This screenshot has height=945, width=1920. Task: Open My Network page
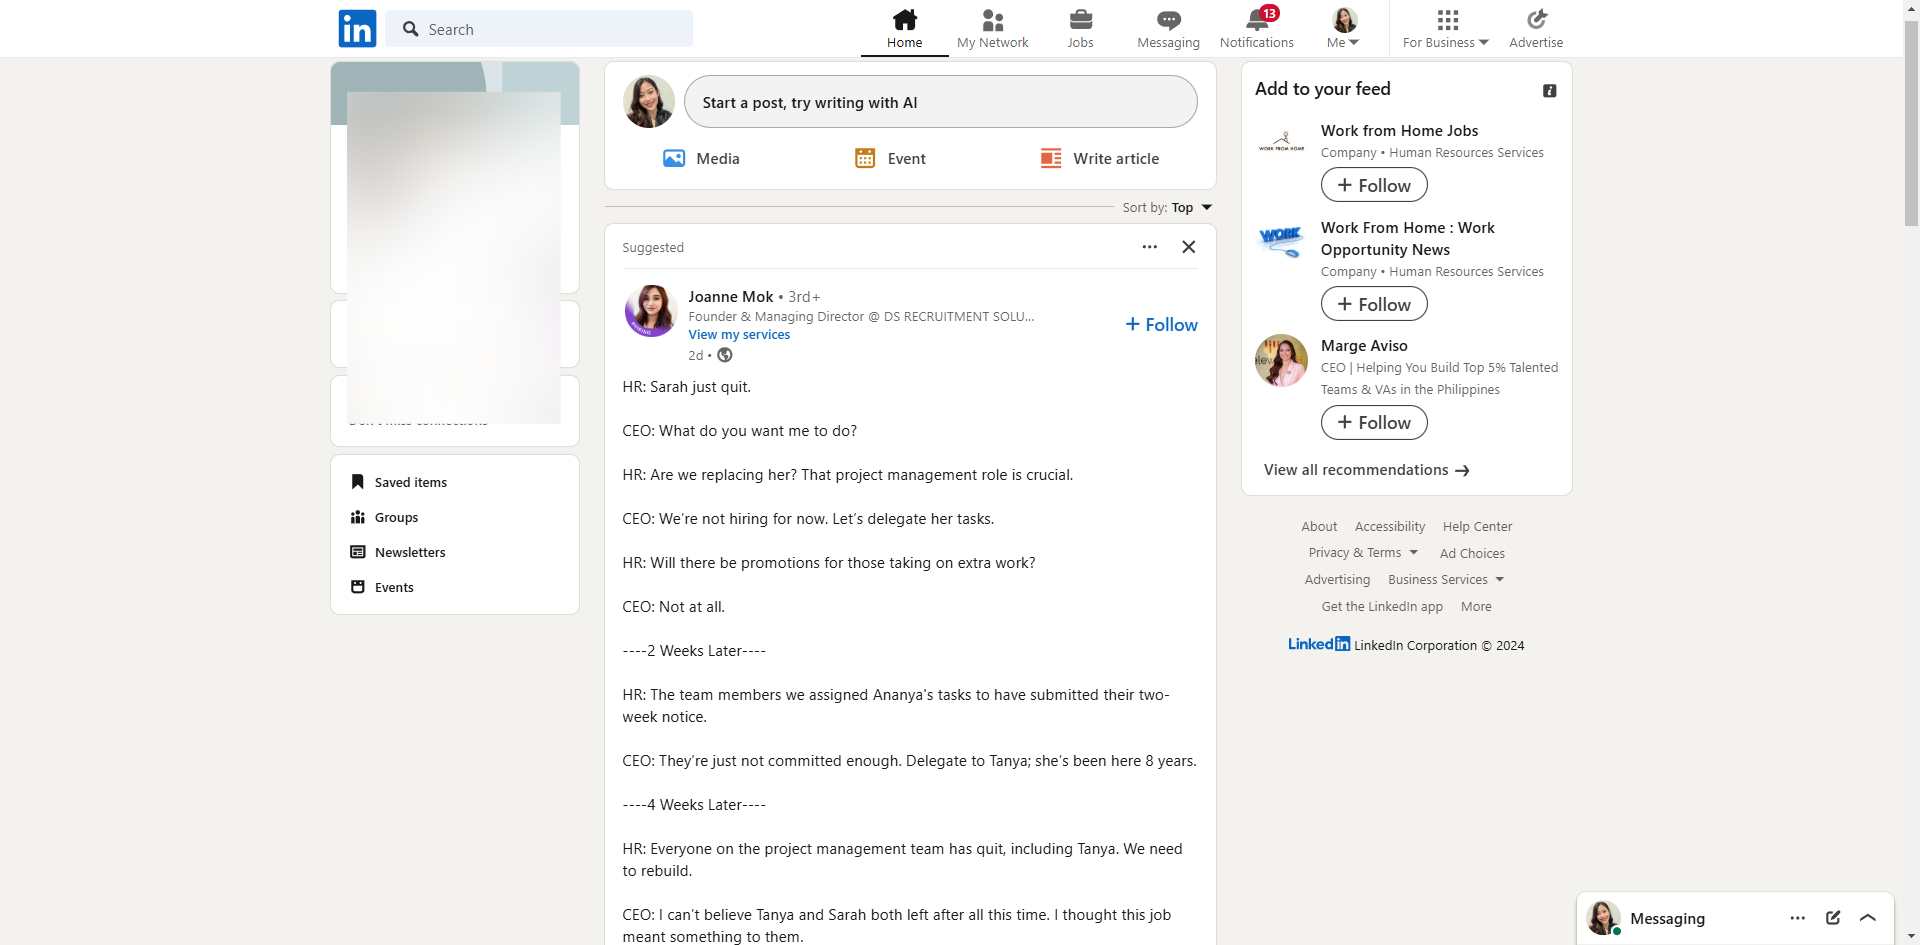[x=992, y=28]
